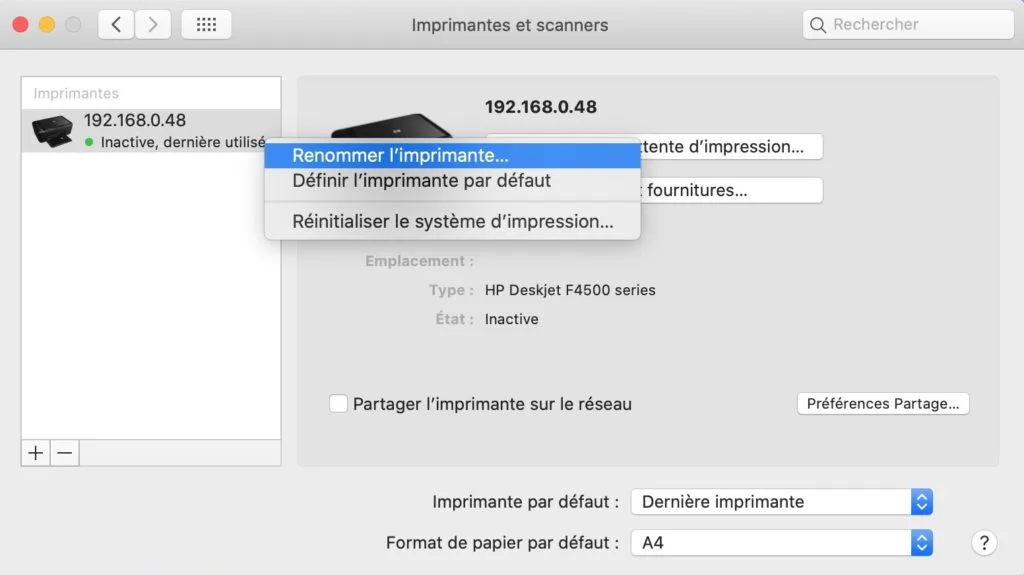Select printer 192.168.0.48 in the list
Screen dimensions: 1024x575
(x=151, y=131)
